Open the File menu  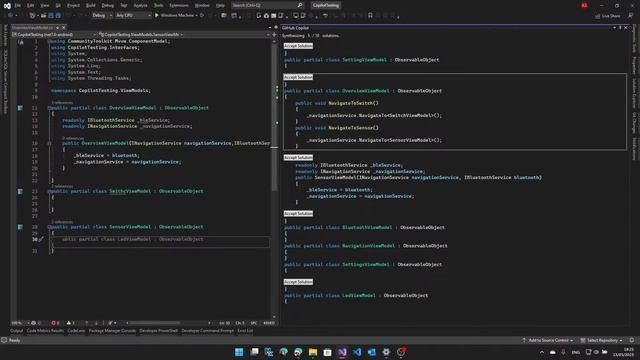18,5
